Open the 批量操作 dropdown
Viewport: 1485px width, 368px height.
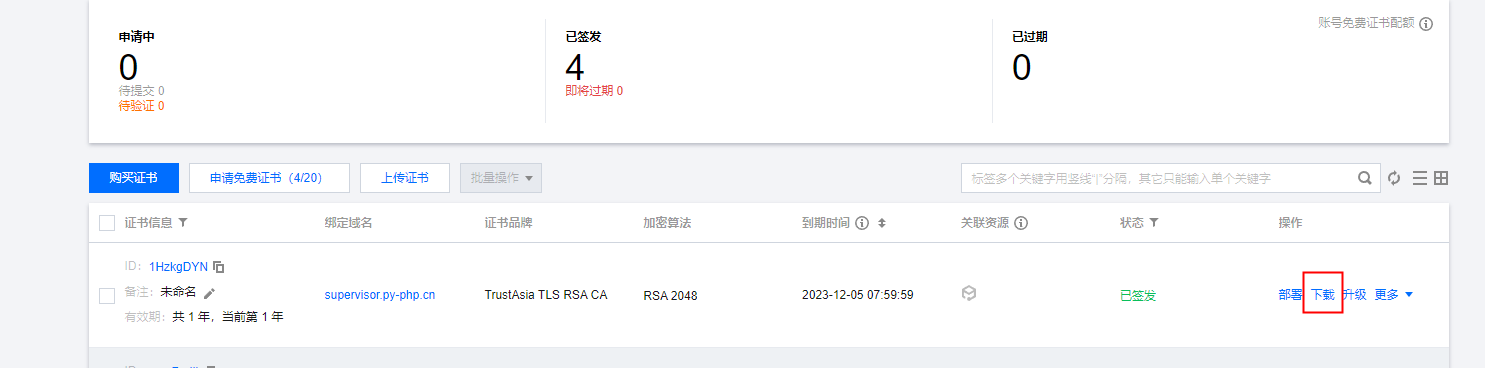click(x=500, y=178)
